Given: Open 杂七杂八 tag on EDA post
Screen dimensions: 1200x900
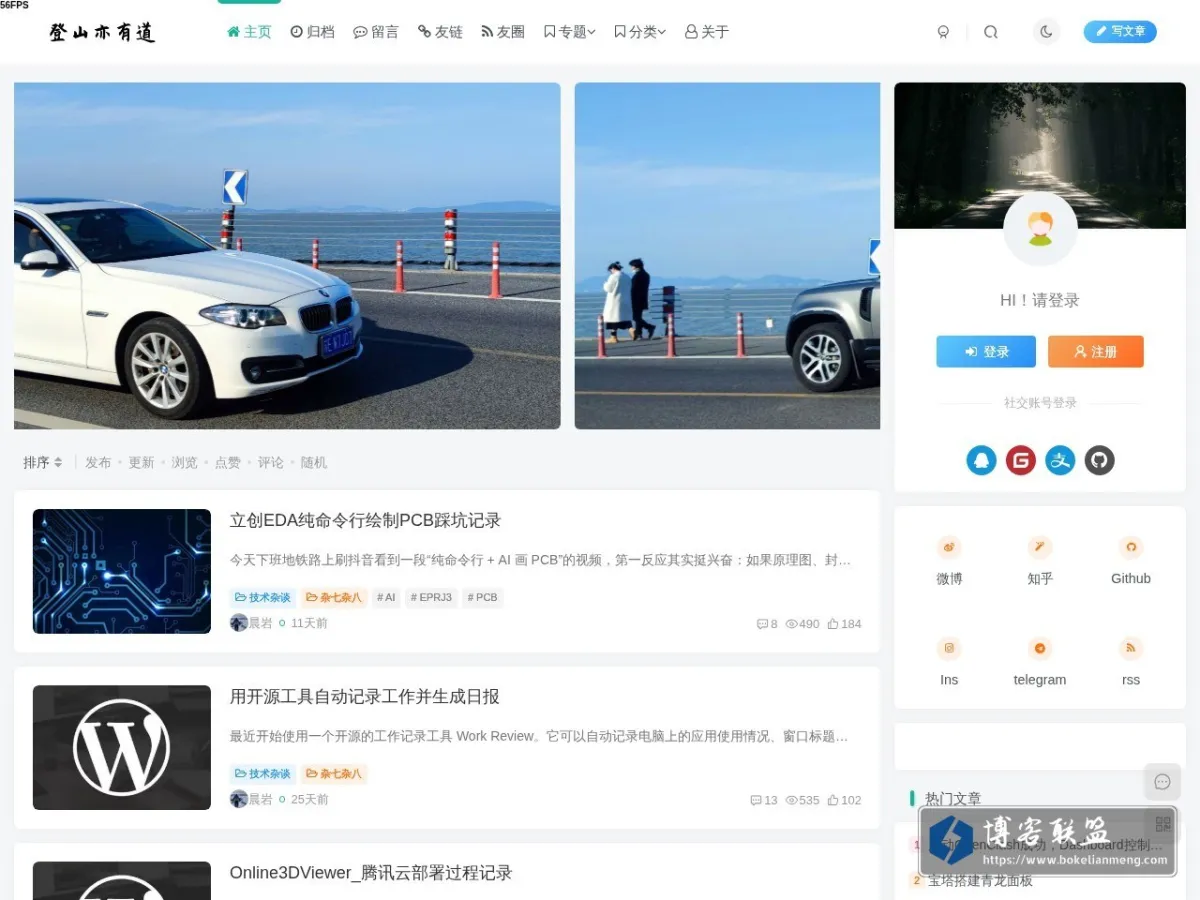Looking at the screenshot, I should click(x=334, y=597).
